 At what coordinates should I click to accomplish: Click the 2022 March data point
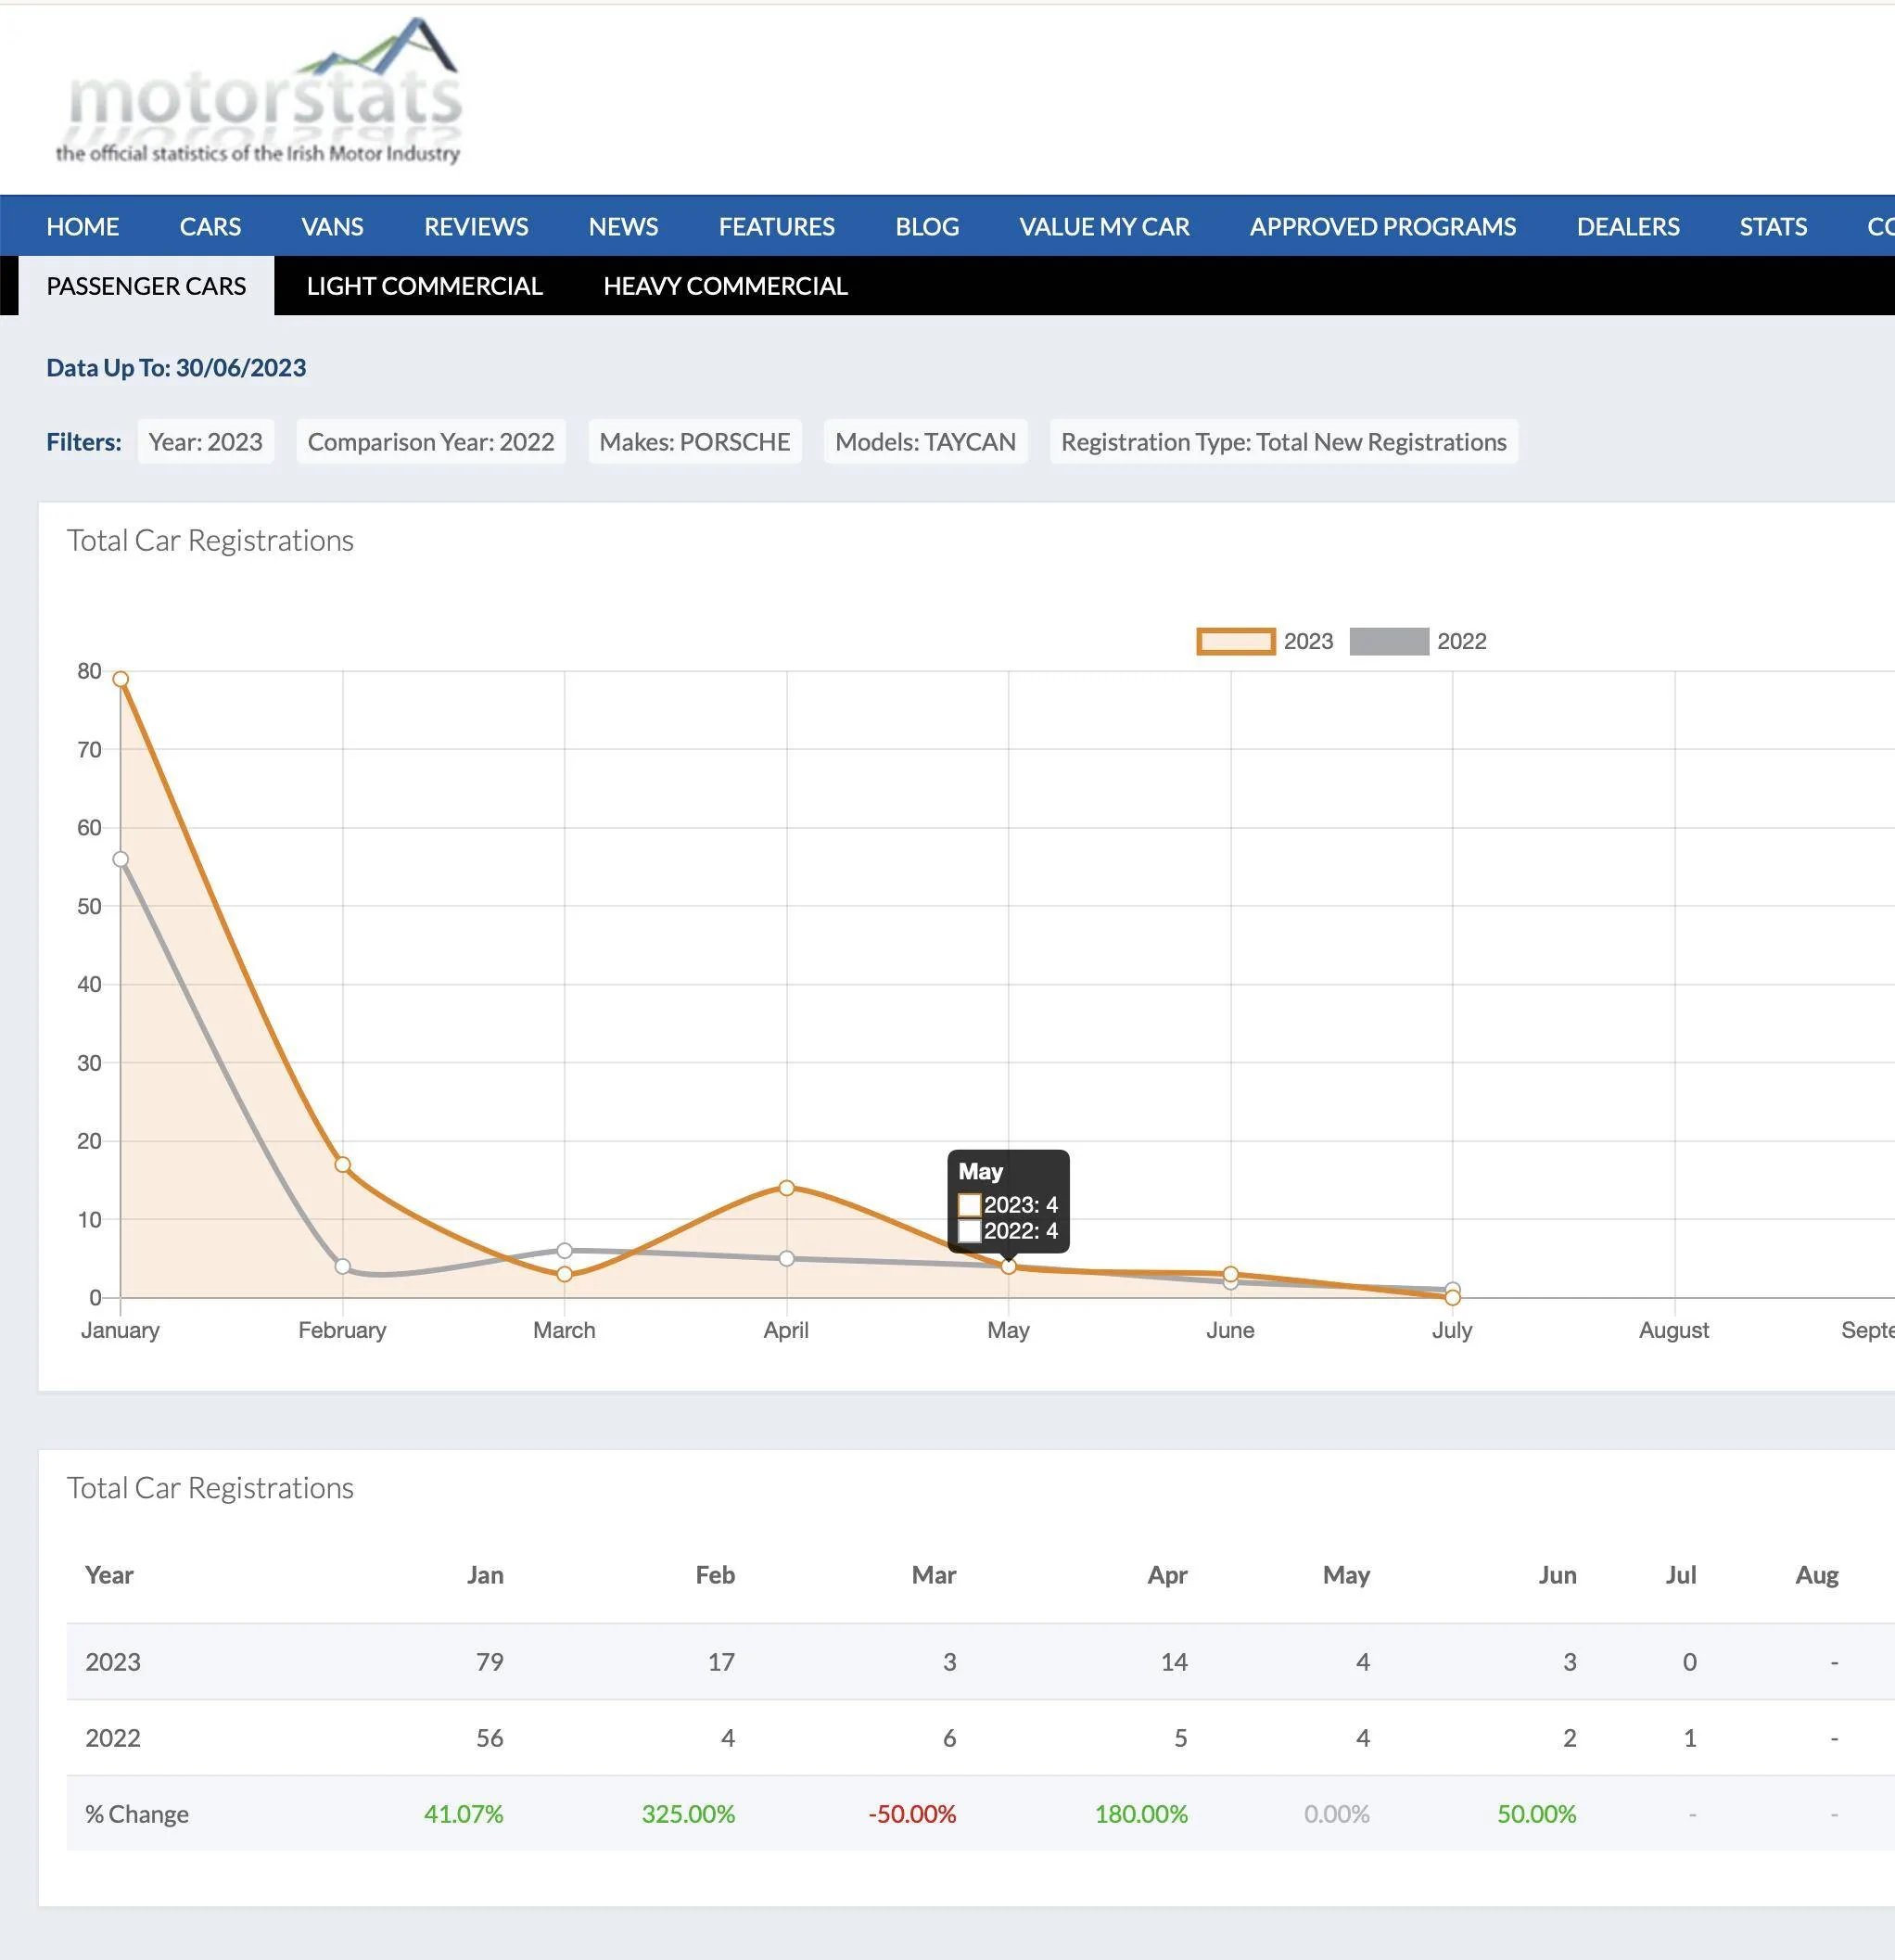(x=565, y=1251)
